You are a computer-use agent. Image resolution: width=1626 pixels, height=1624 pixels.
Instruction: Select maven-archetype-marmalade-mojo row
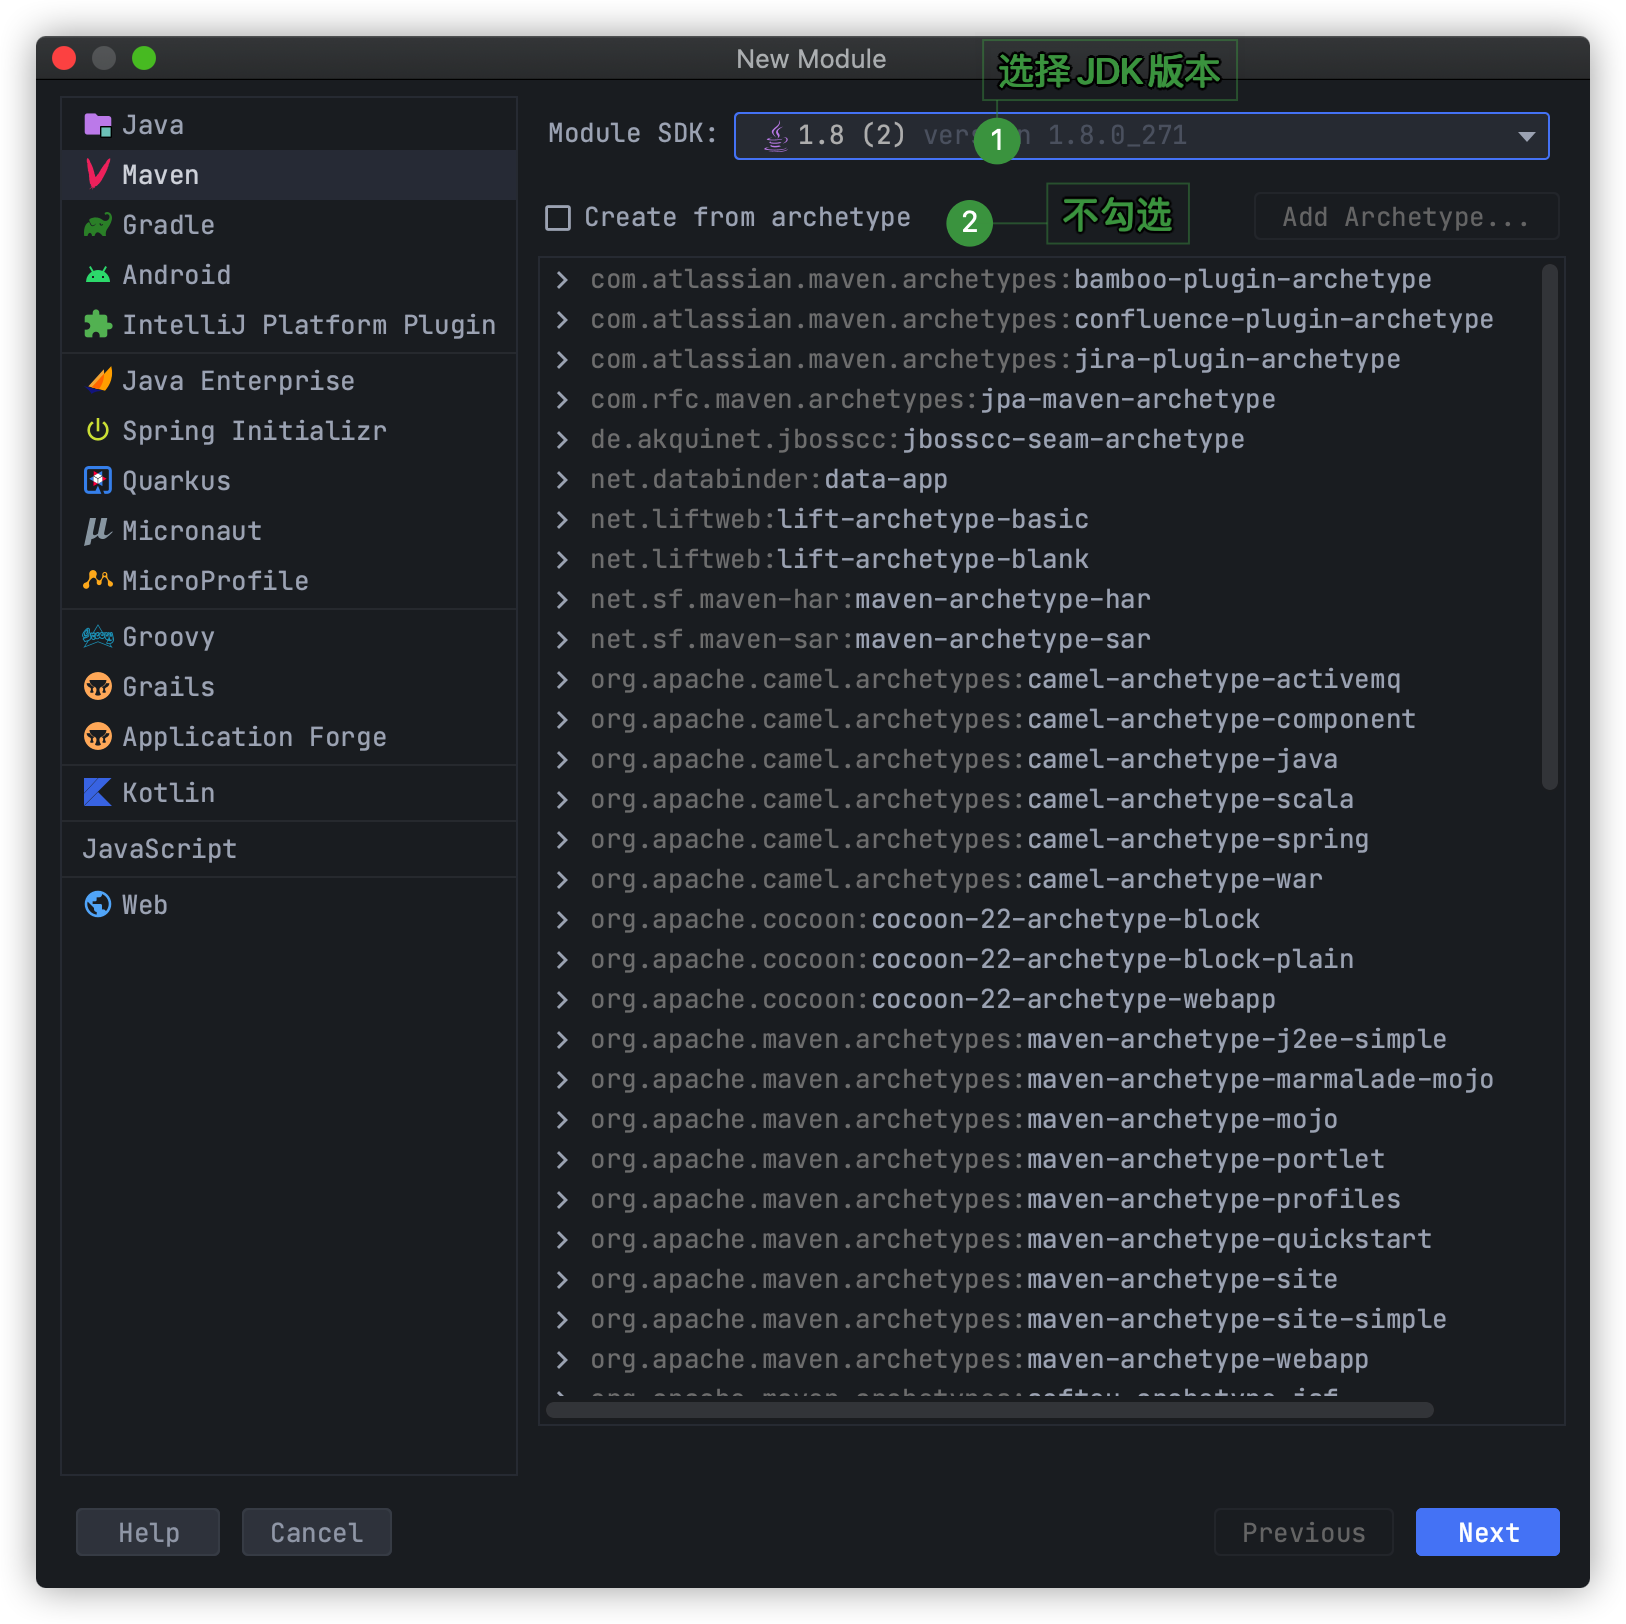[1040, 1080]
